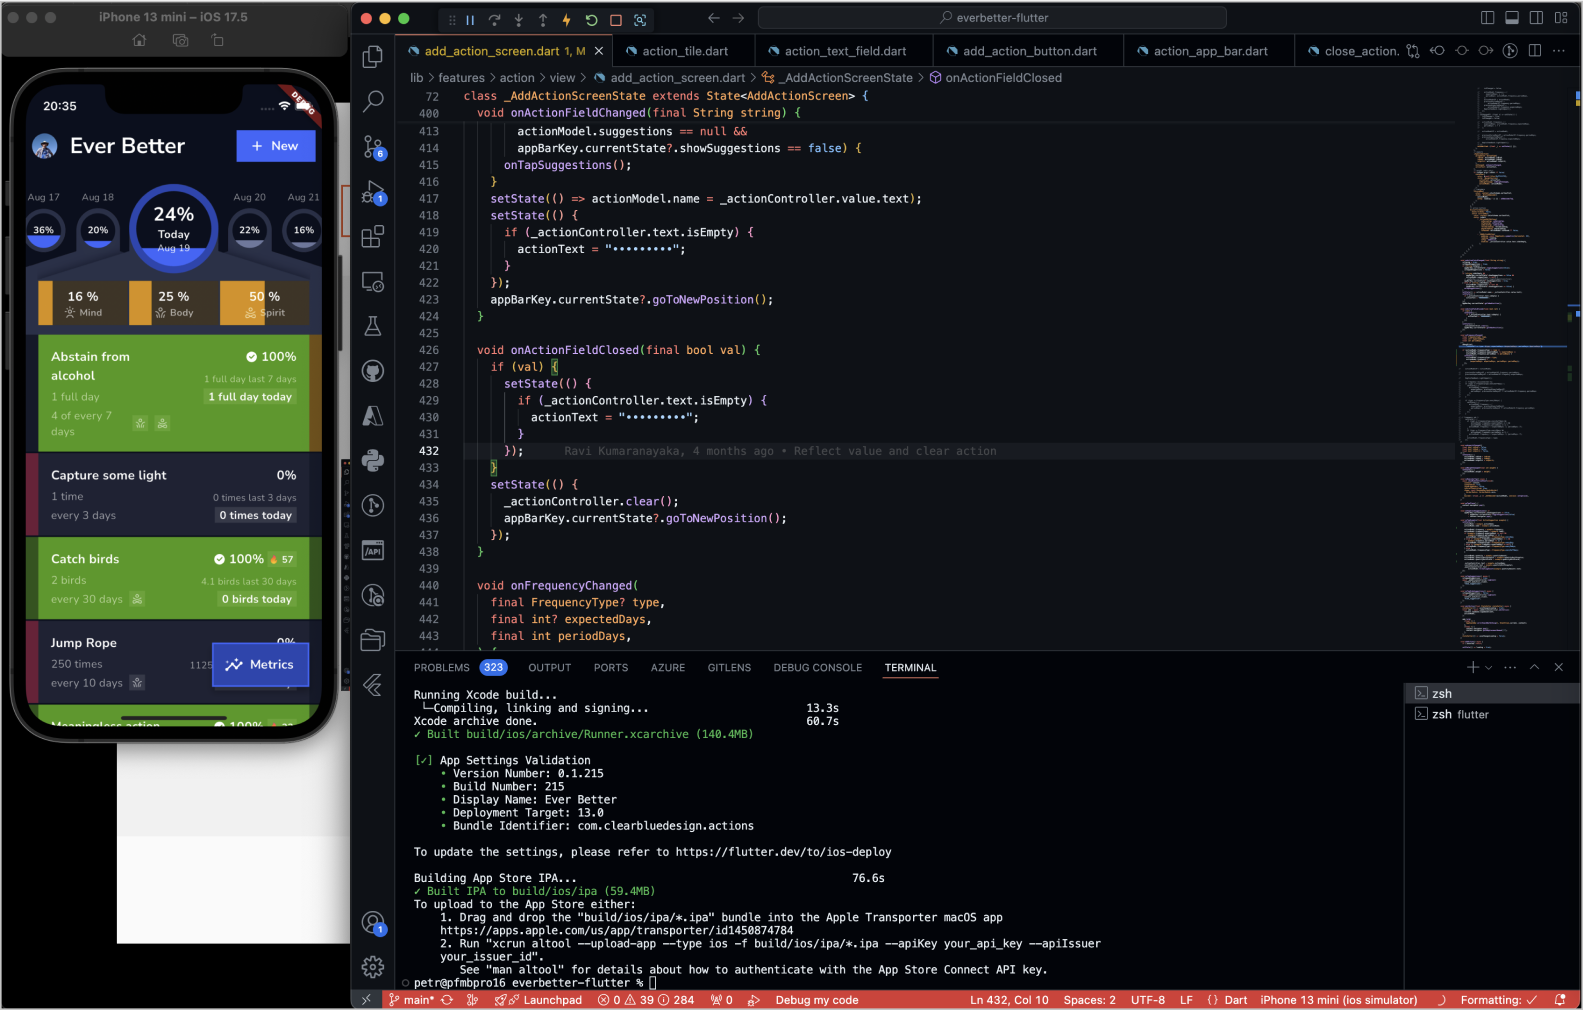The width and height of the screenshot is (1584, 1010).
Task: Maximize the panel size chevron
Action: (1534, 667)
